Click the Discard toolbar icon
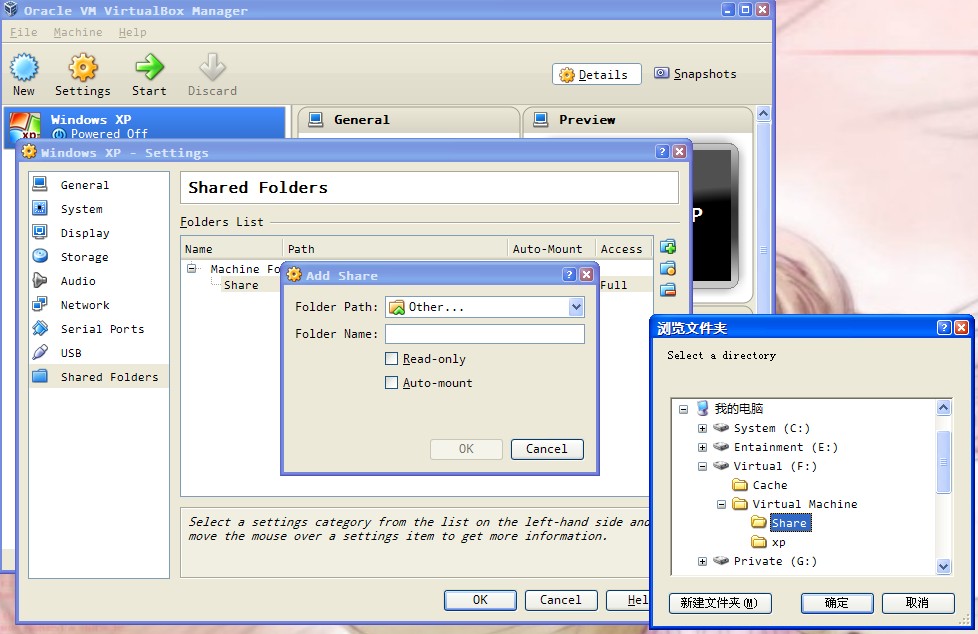Viewport: 978px width, 634px height. point(213,67)
